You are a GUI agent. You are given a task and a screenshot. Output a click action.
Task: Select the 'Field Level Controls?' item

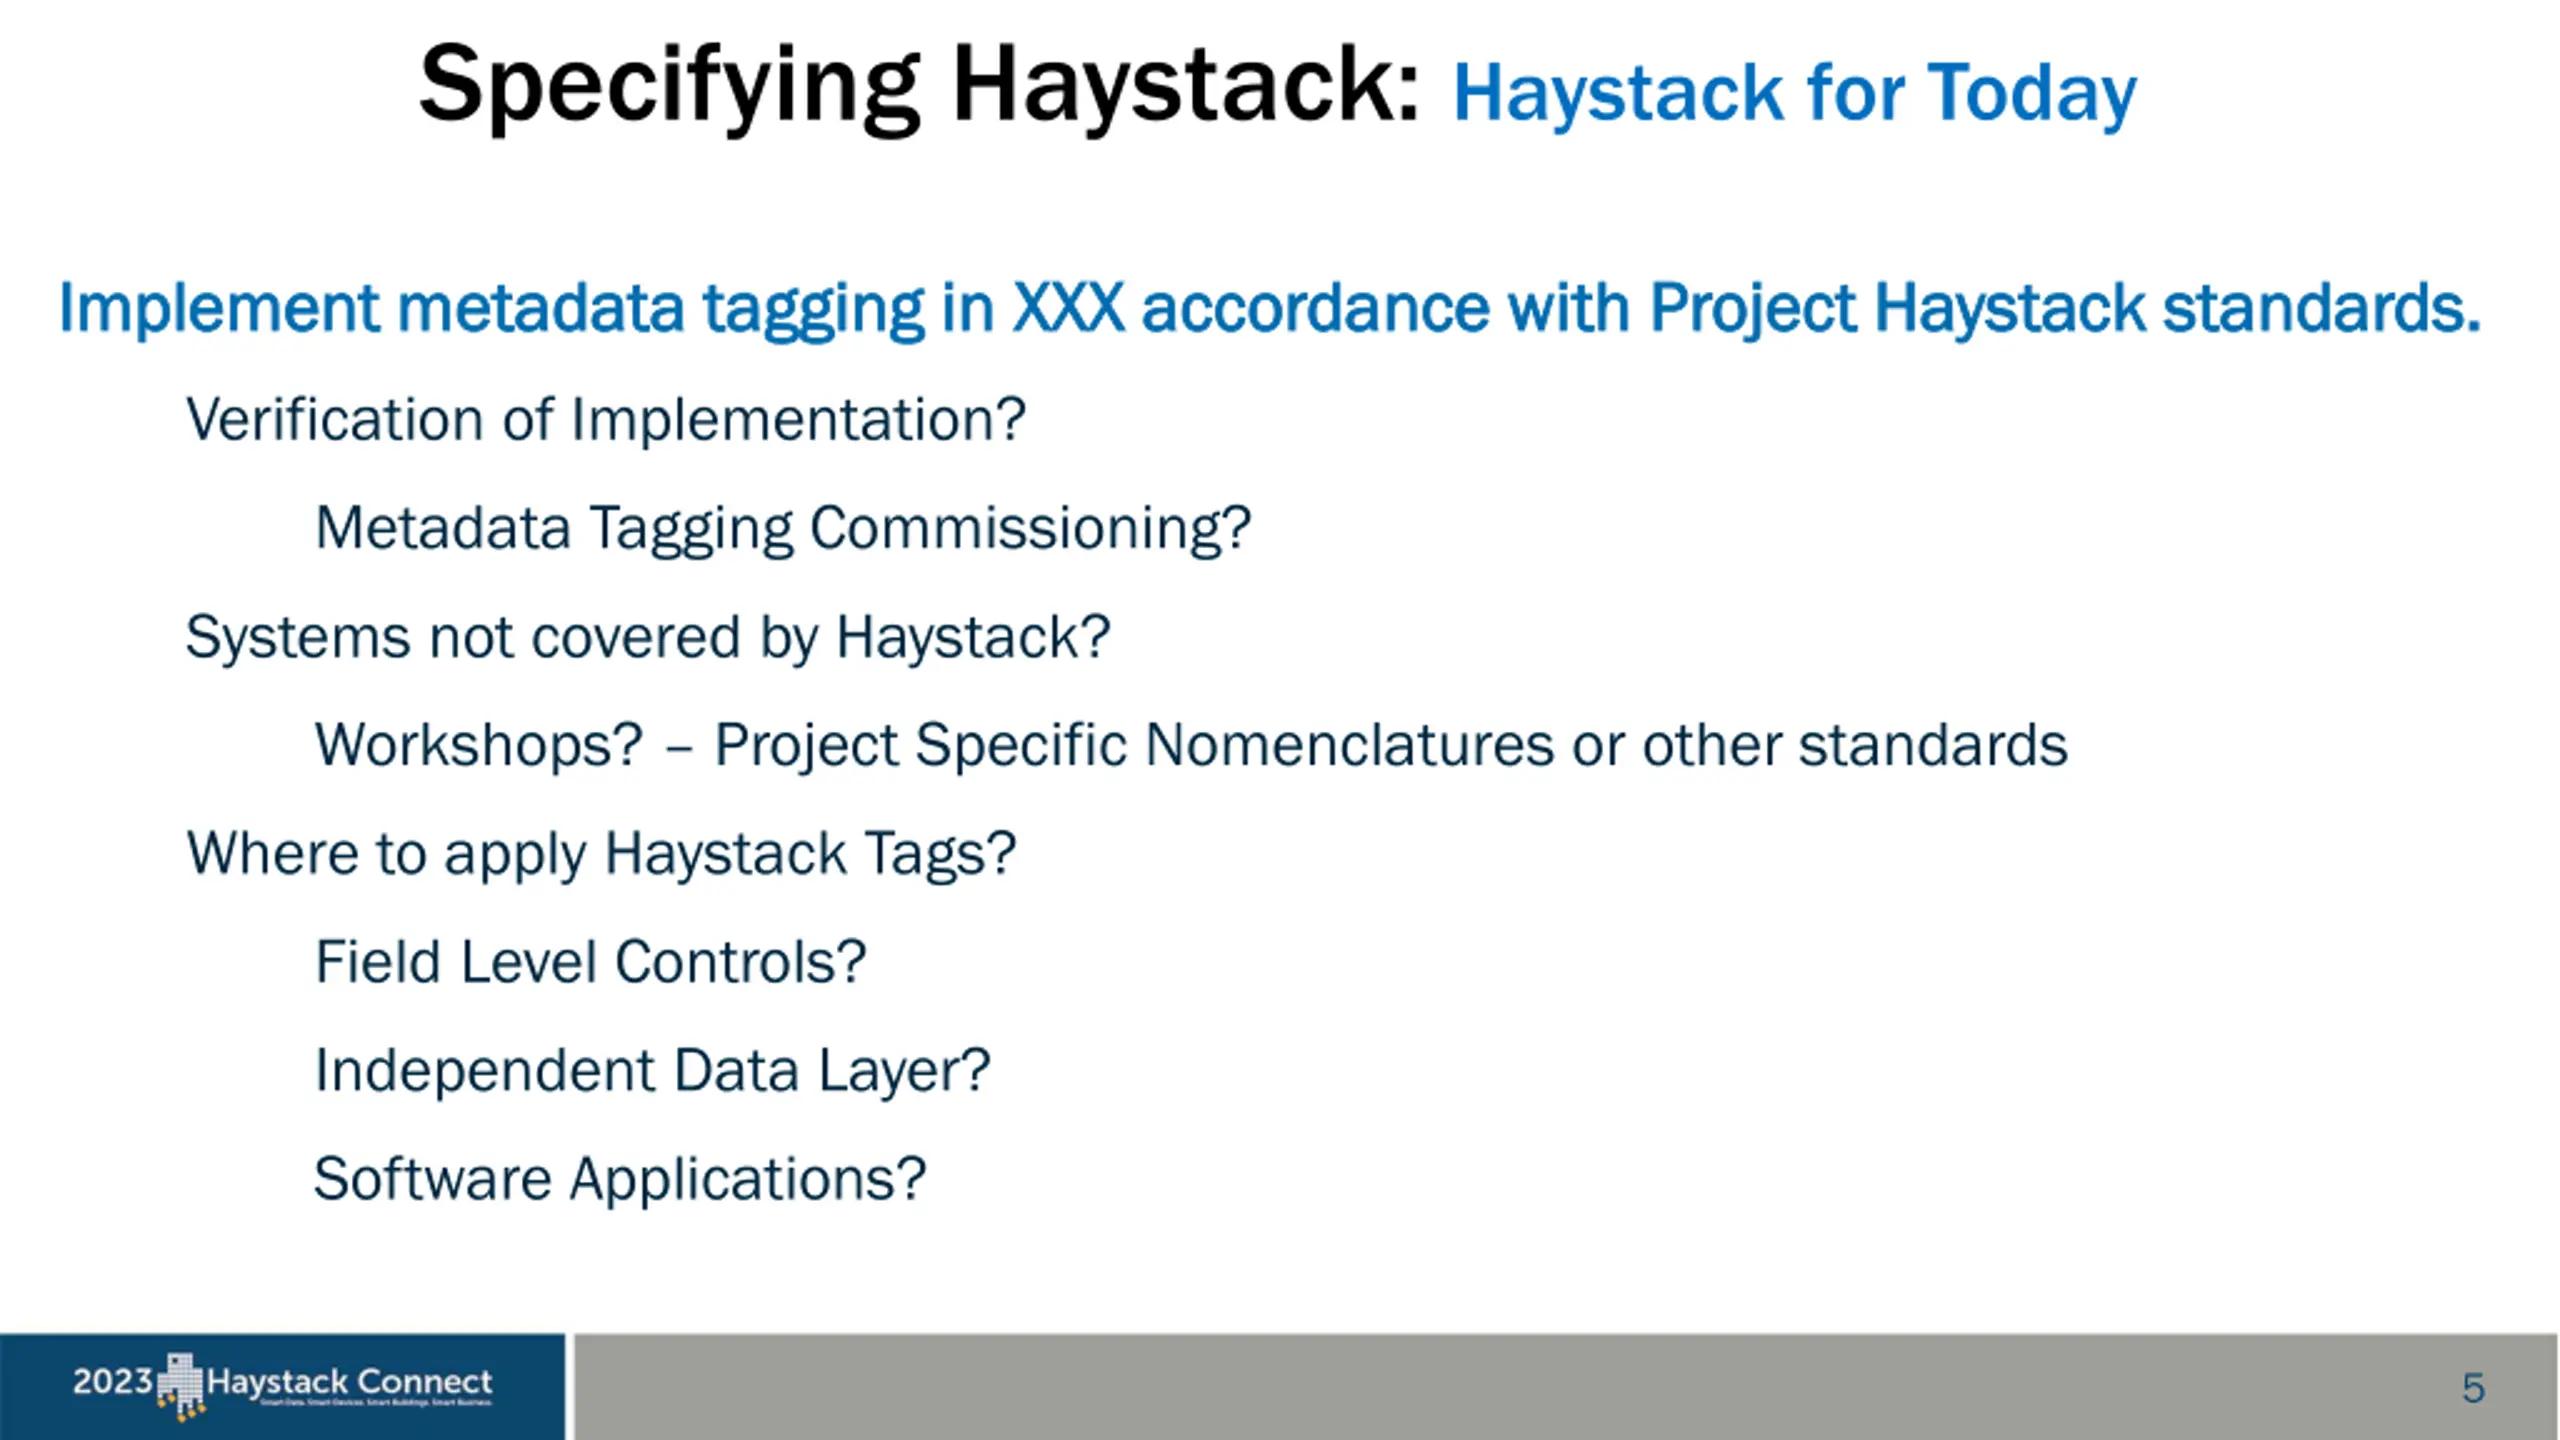tap(590, 962)
